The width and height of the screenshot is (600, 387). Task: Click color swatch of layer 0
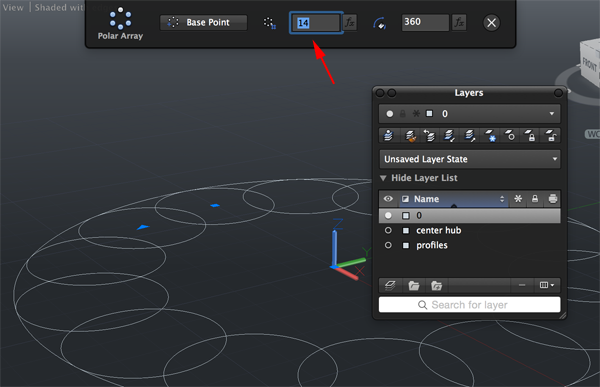406,216
